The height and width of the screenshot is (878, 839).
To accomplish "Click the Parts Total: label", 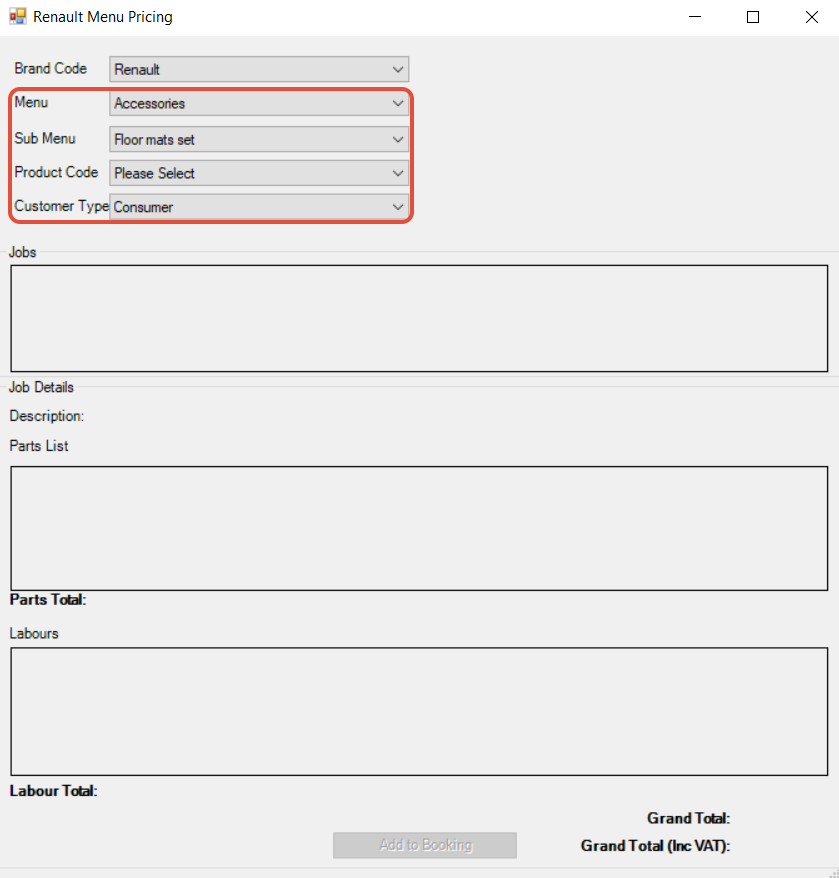I will click(x=48, y=600).
